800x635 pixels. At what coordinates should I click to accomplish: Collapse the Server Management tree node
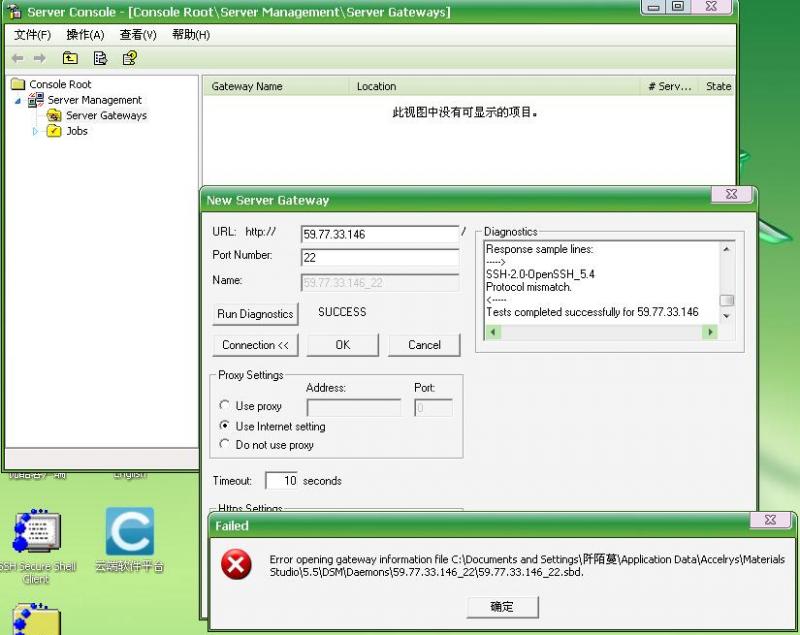18,100
